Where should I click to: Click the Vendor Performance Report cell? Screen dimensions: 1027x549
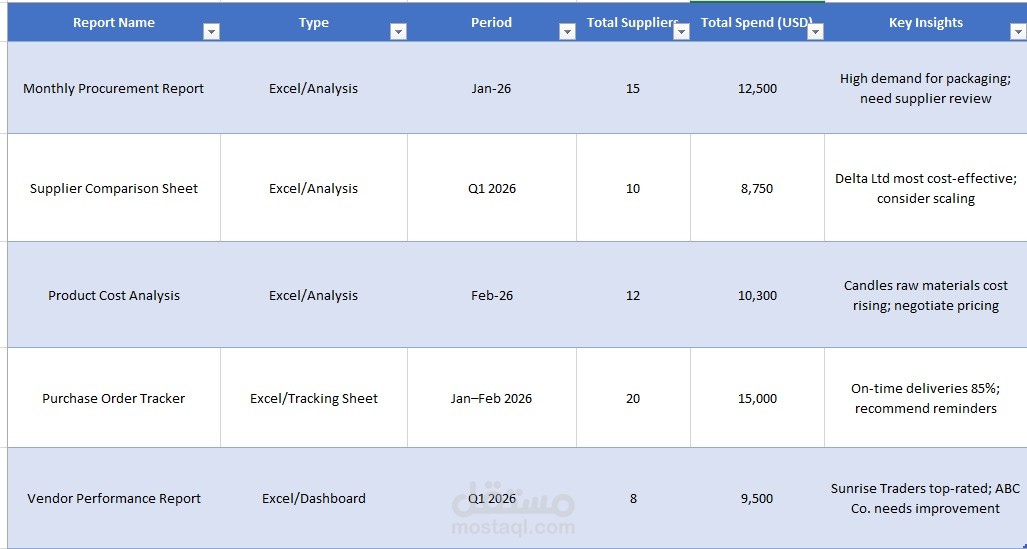[x=113, y=499]
